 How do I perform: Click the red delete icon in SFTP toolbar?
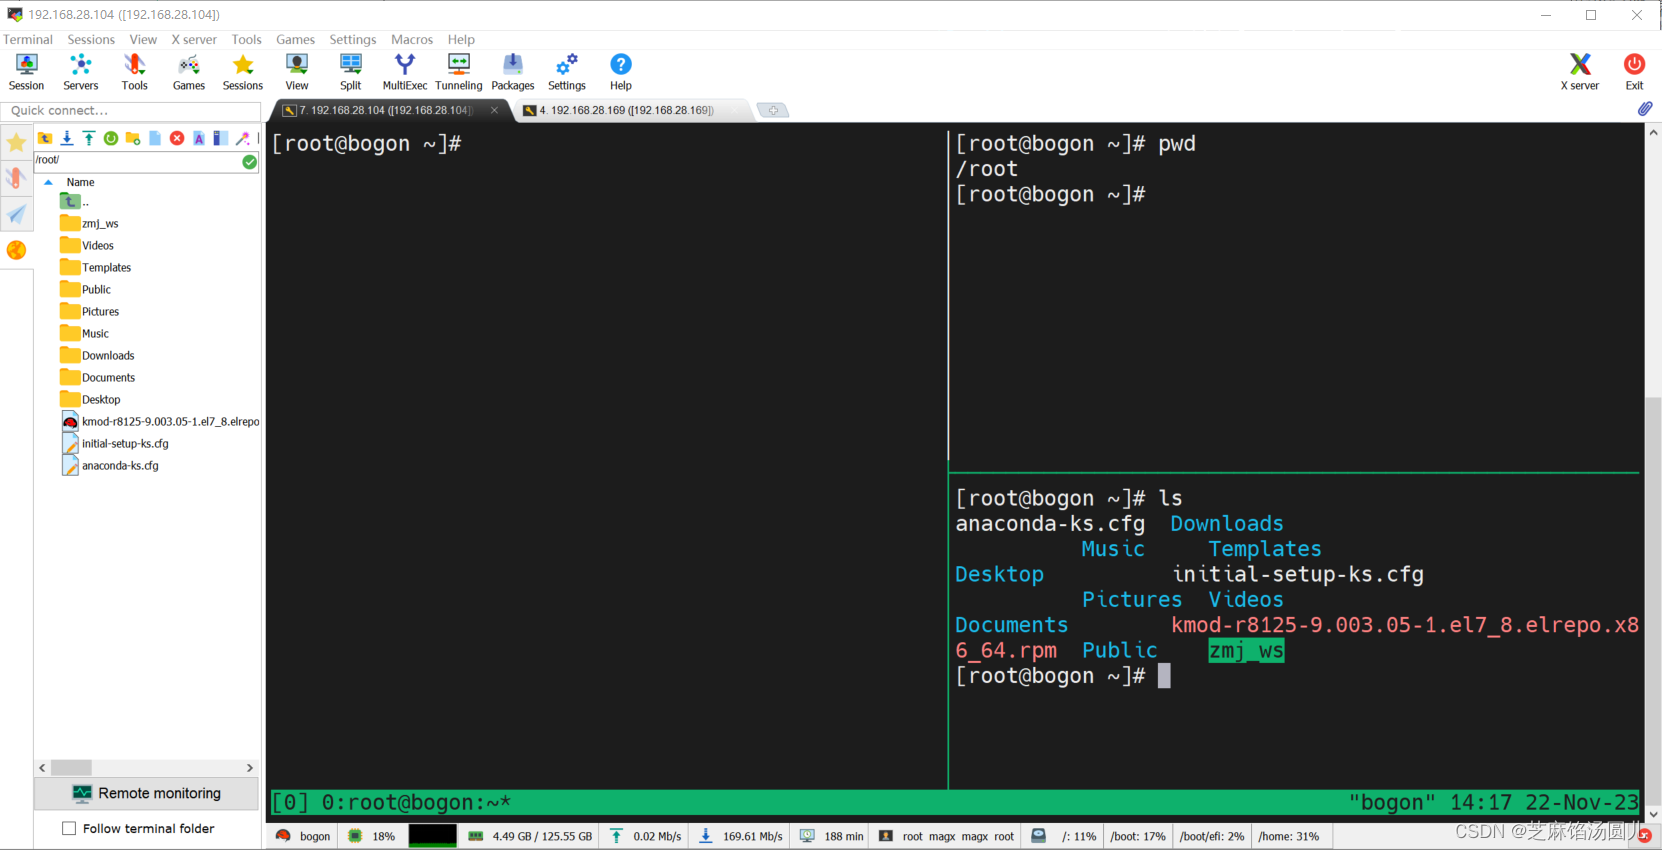click(x=177, y=138)
